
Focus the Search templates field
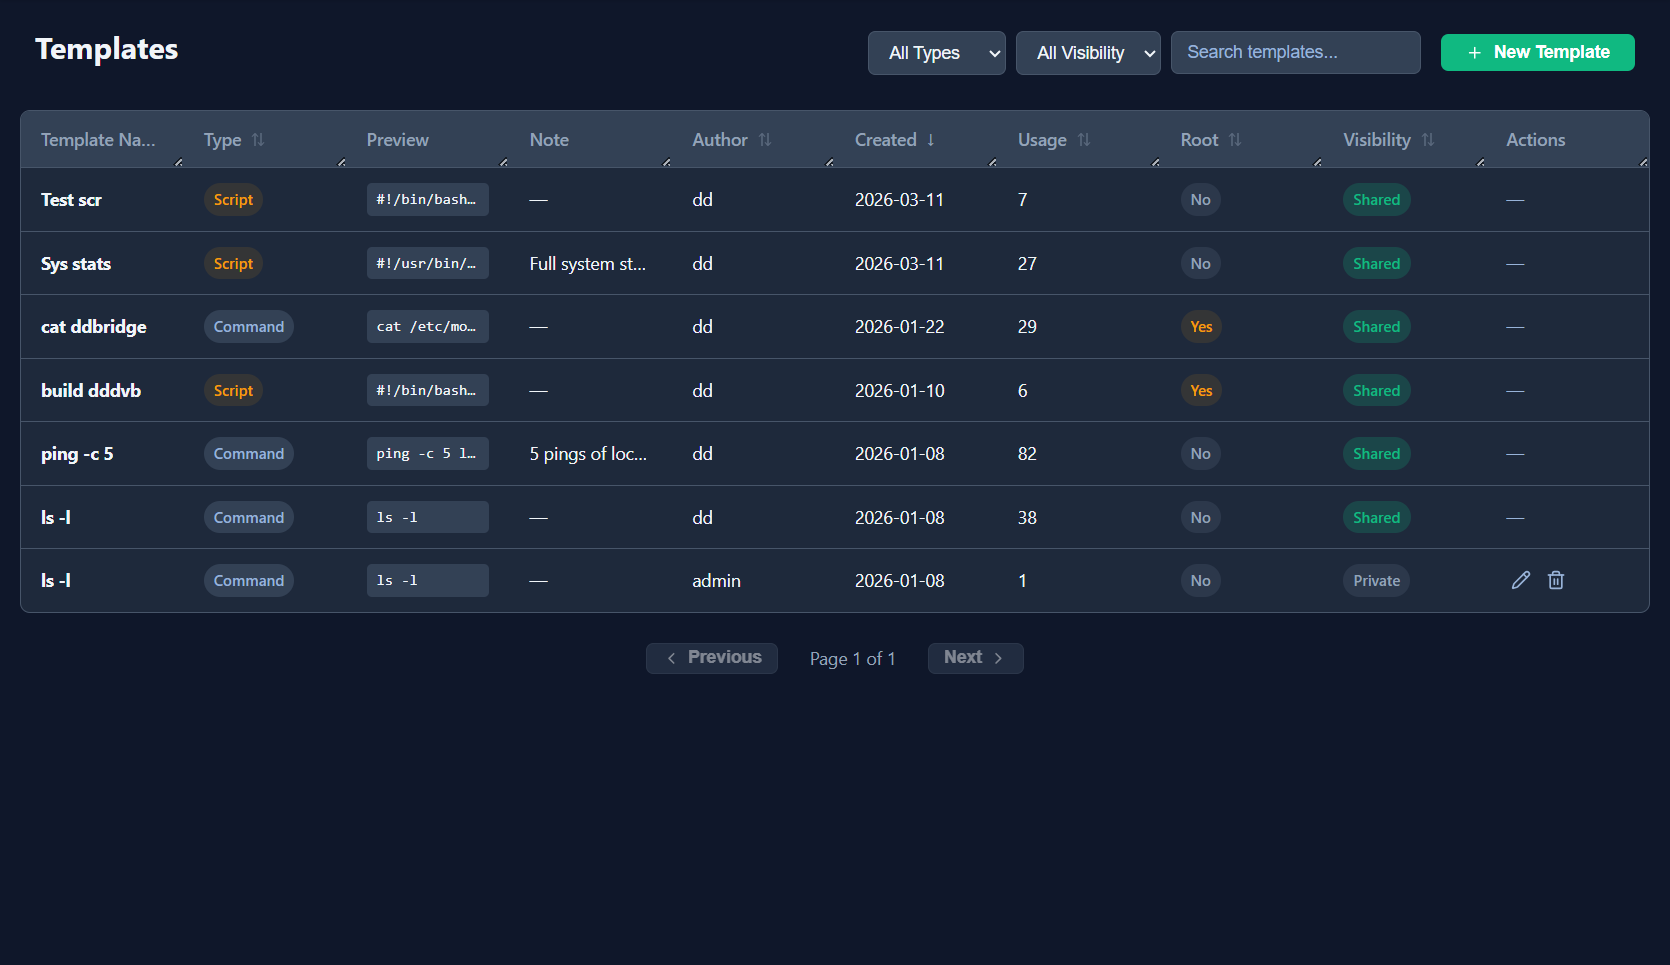click(x=1295, y=52)
